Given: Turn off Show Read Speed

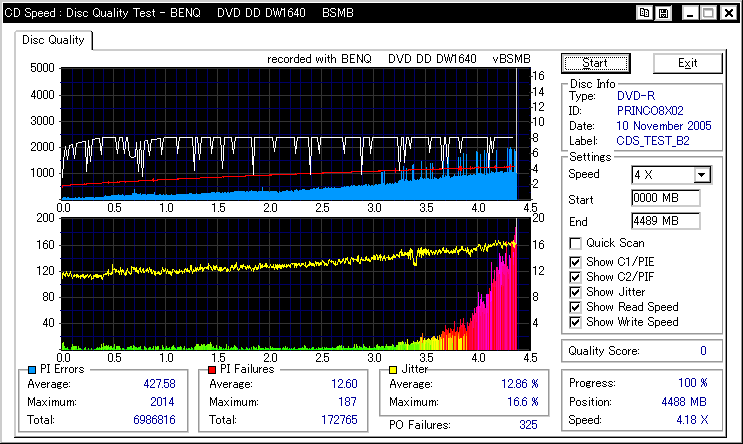Looking at the screenshot, I should point(574,307).
